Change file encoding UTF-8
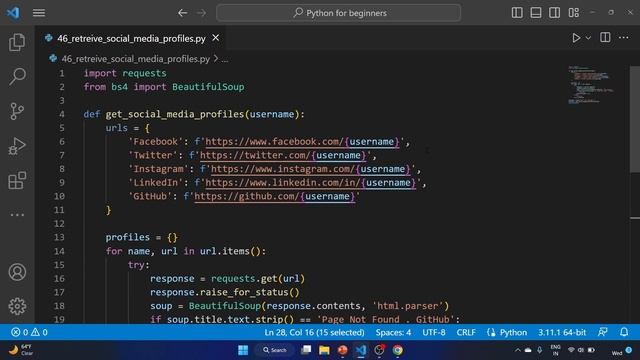Viewport: 640px width, 360px height. pyautogui.click(x=434, y=332)
